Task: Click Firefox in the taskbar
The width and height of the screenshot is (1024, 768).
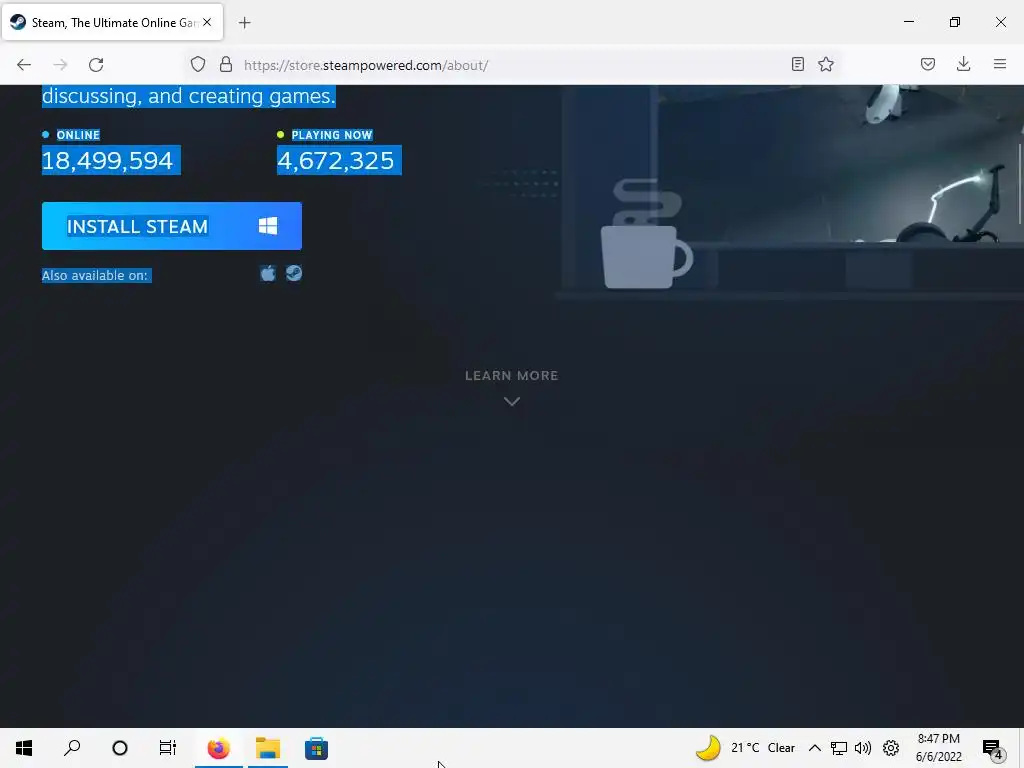Action: click(x=219, y=748)
